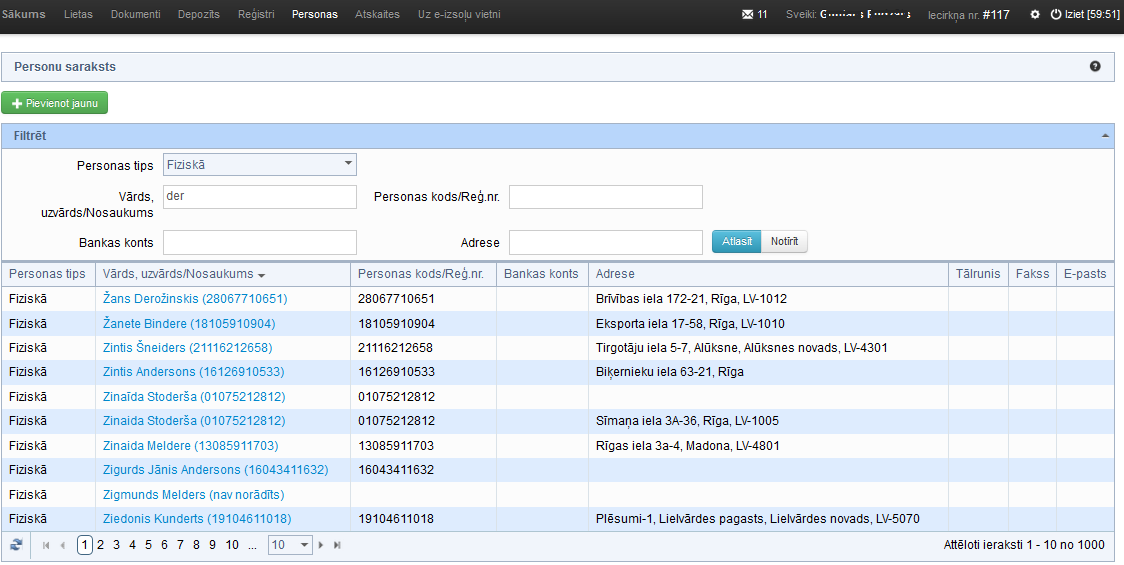
Task: Go to page 9 in pager
Action: (x=212, y=545)
